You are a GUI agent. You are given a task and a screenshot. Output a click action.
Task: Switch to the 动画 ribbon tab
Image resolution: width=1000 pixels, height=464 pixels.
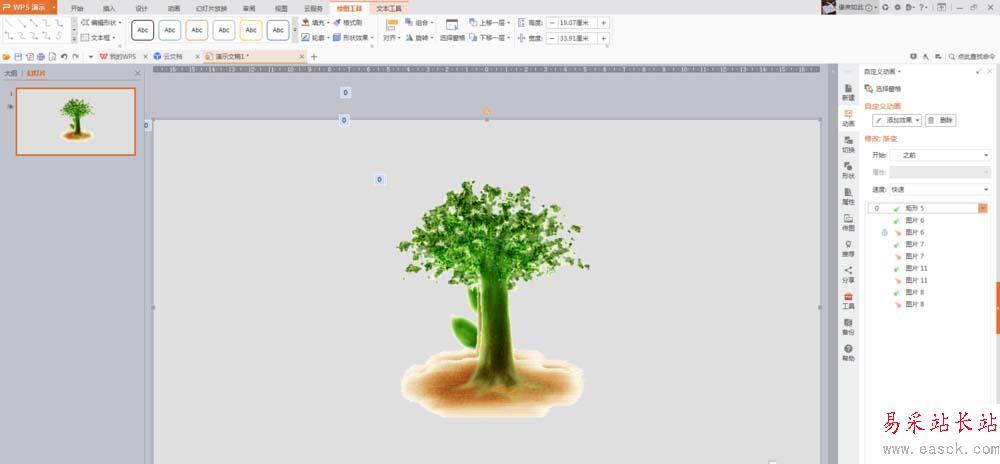[x=174, y=8]
